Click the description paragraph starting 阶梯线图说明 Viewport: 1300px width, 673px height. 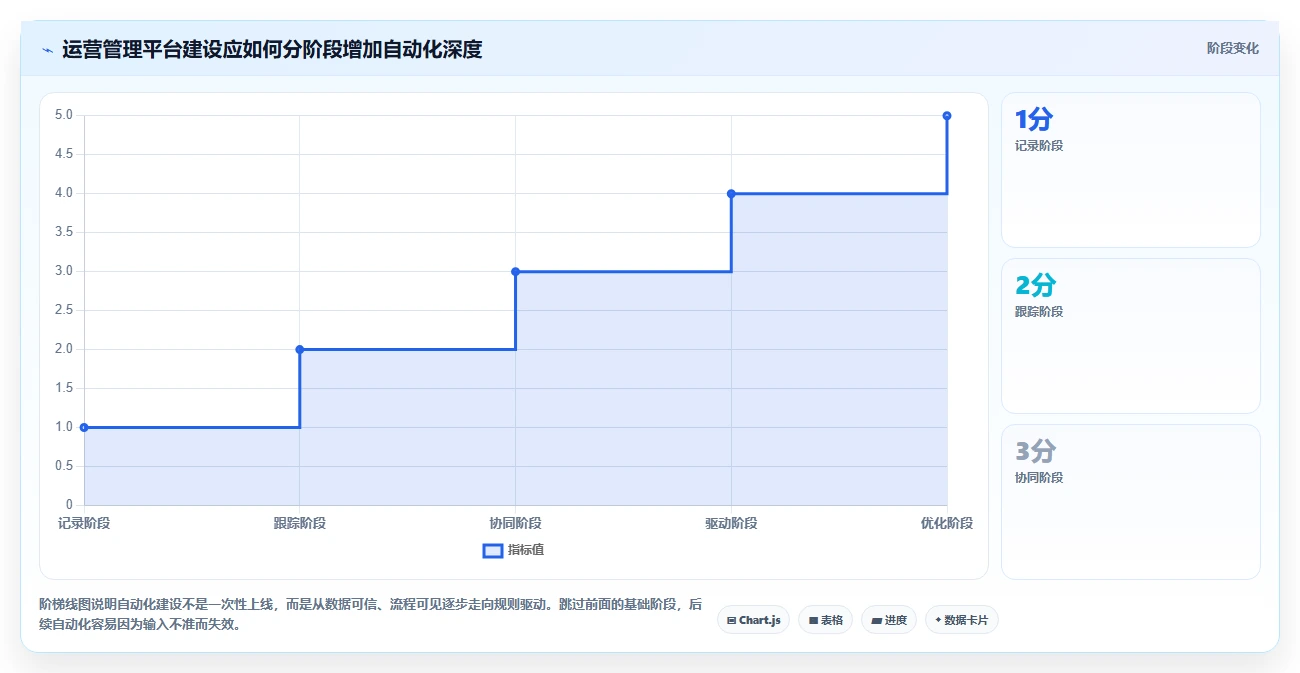[370, 615]
